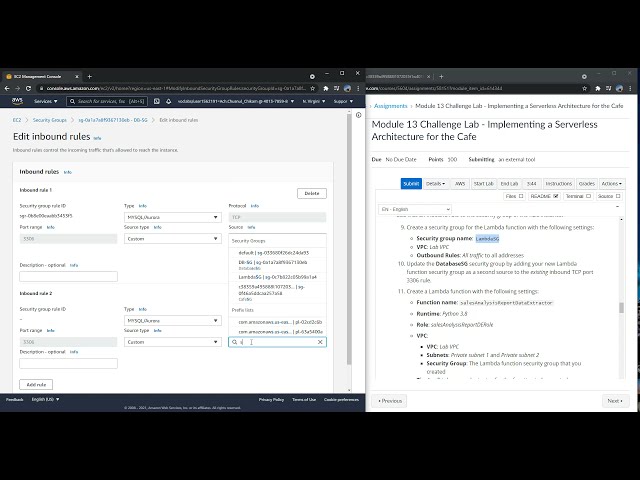The image size is (640, 480).
Task: Click the lab instructions scrollbar thumb
Action: (x=622, y=308)
